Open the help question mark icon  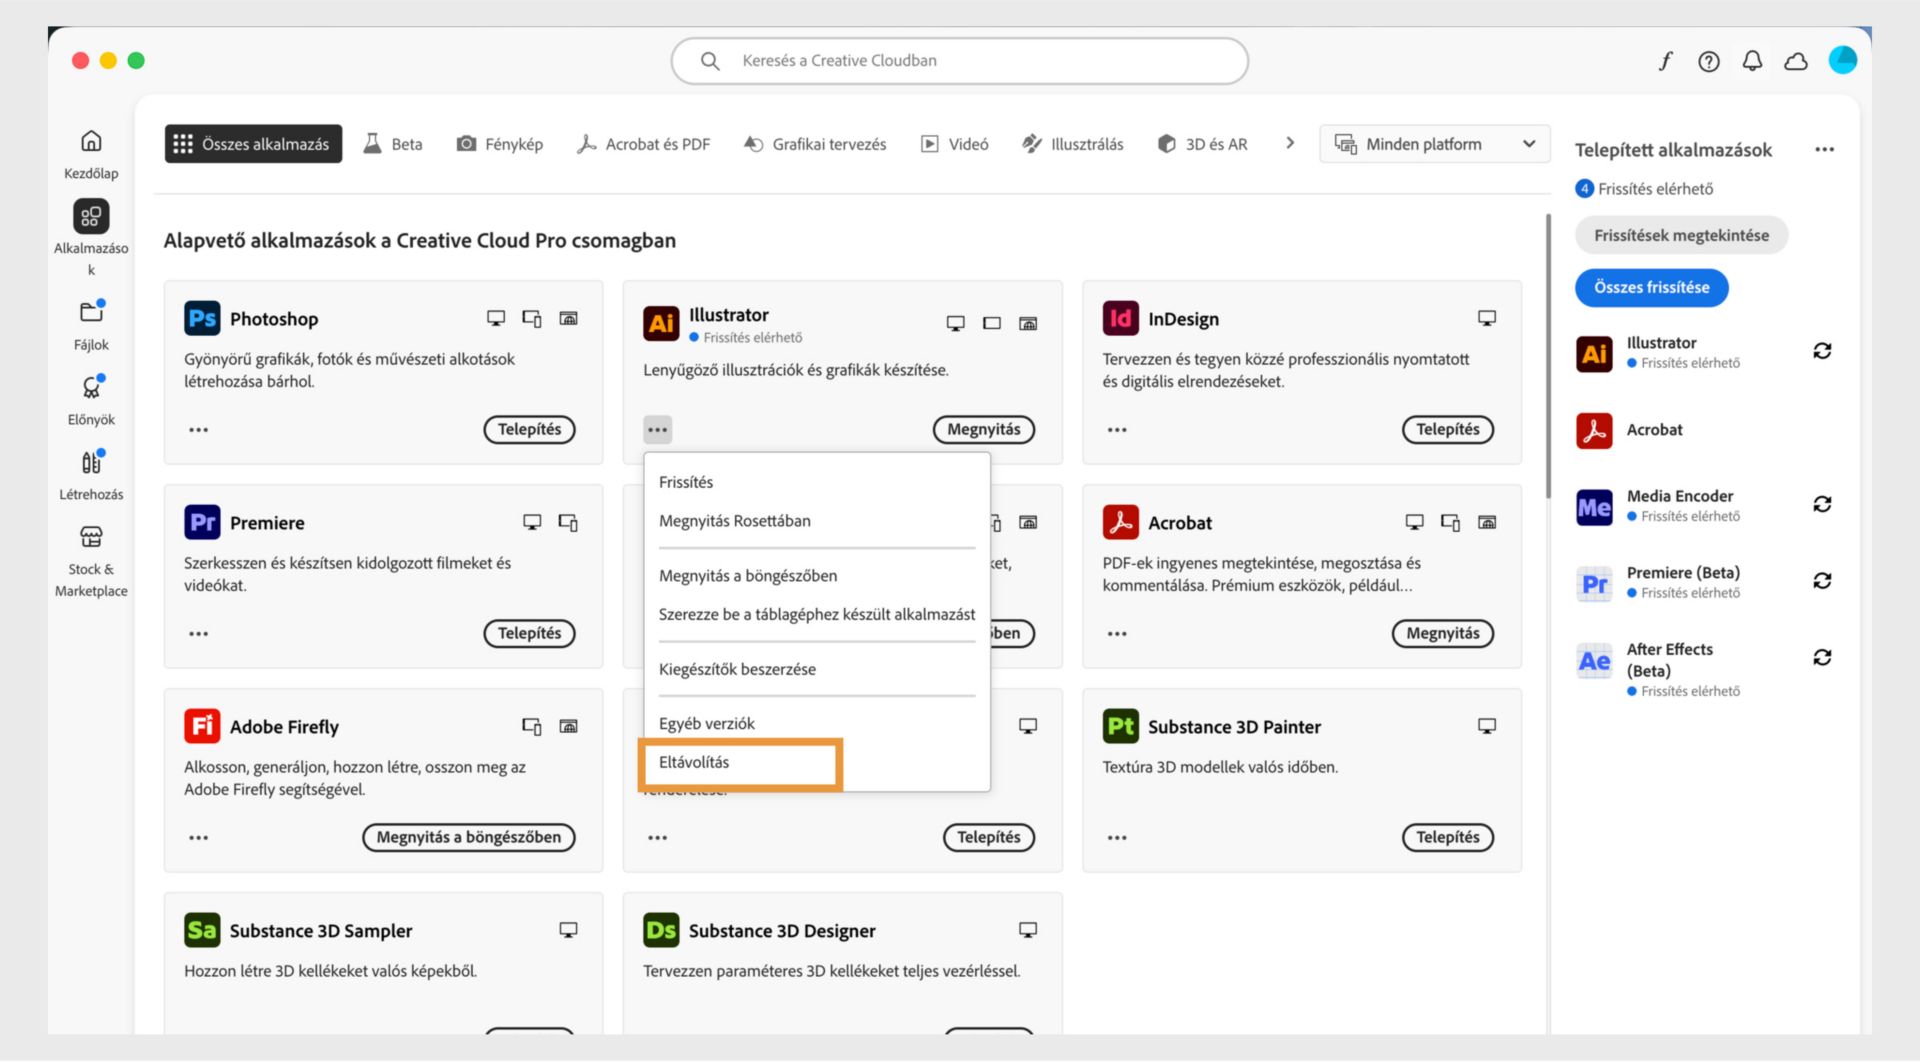[1709, 61]
